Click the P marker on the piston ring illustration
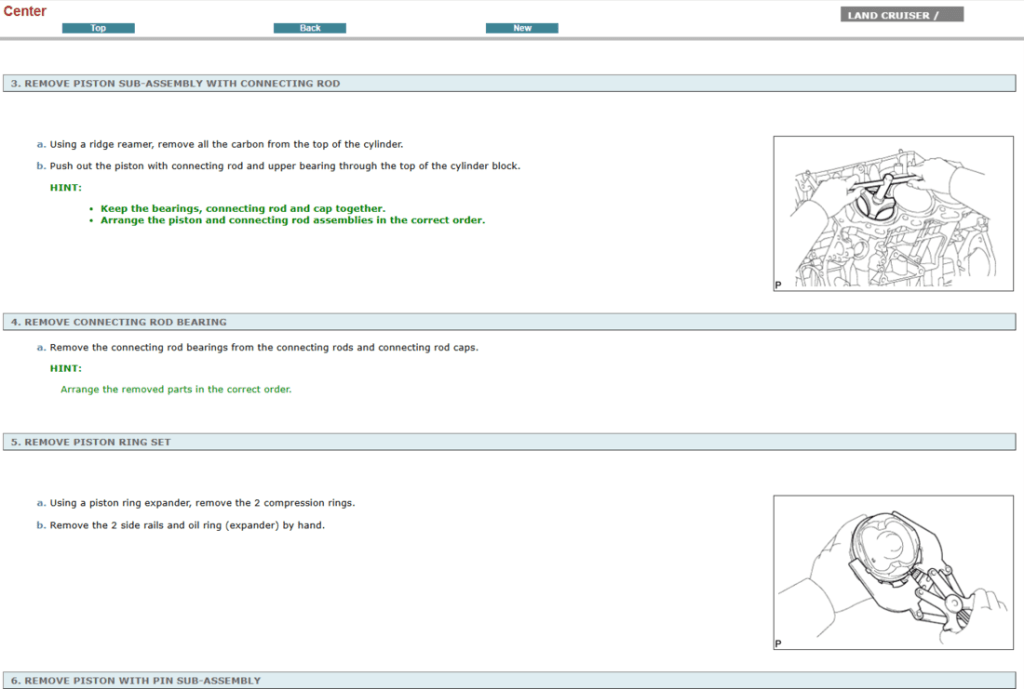1024x689 pixels. click(x=778, y=644)
